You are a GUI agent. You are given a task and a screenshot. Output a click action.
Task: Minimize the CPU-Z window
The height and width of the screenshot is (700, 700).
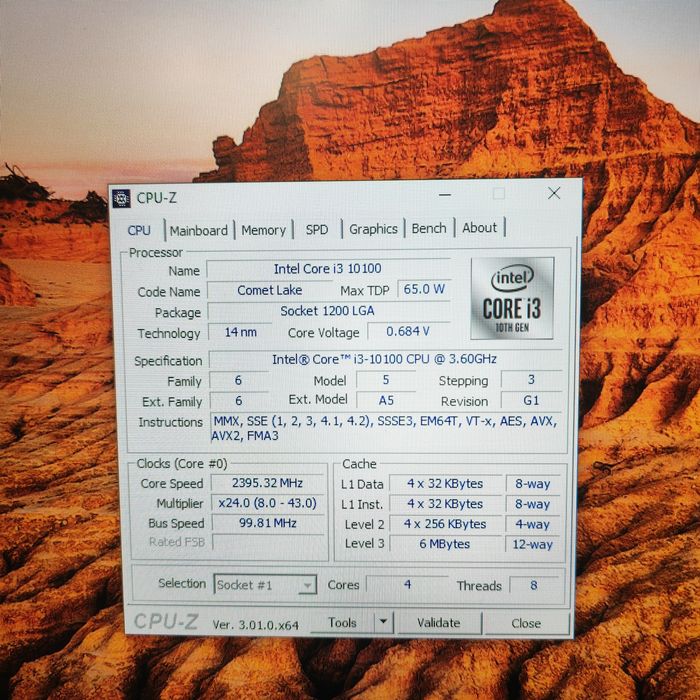coord(445,195)
